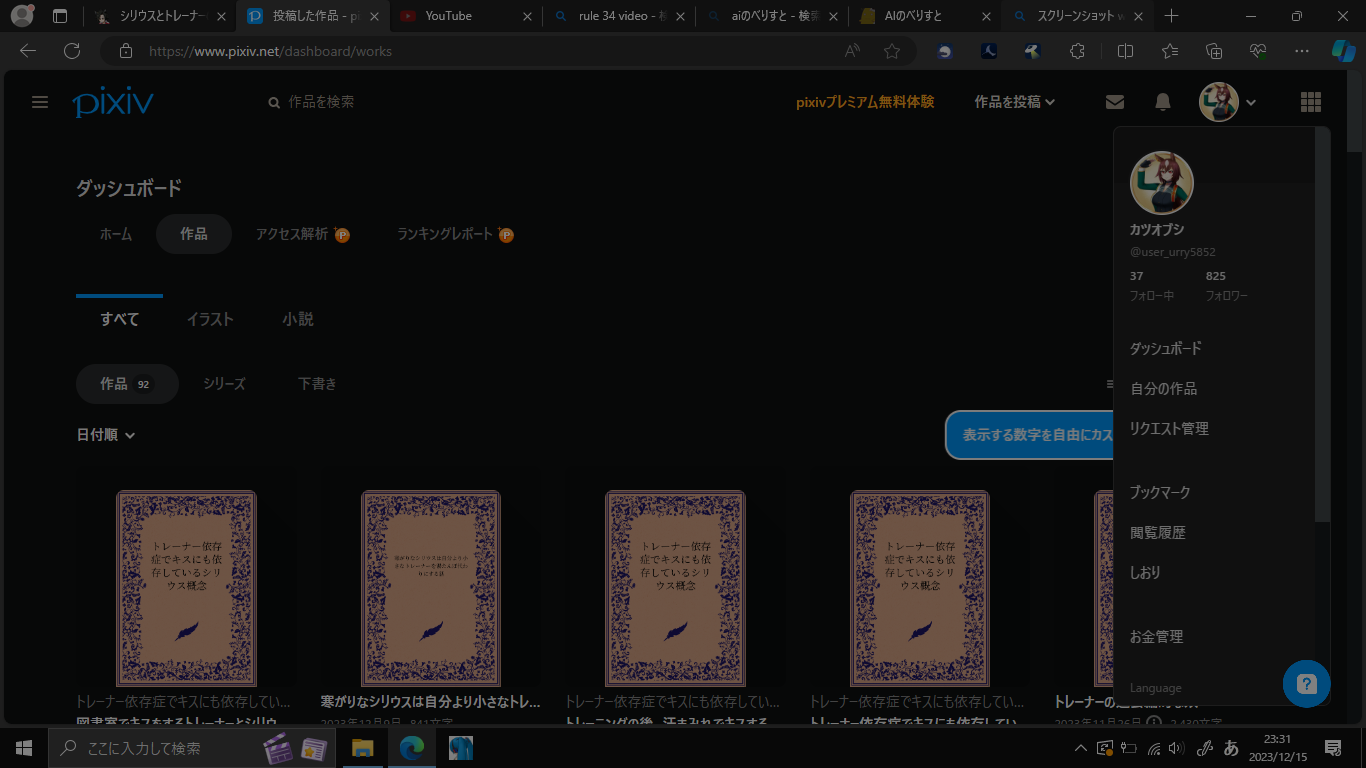This screenshot has height=768, width=1366.
Task: Click the pixiv logo
Action: pyautogui.click(x=113, y=102)
